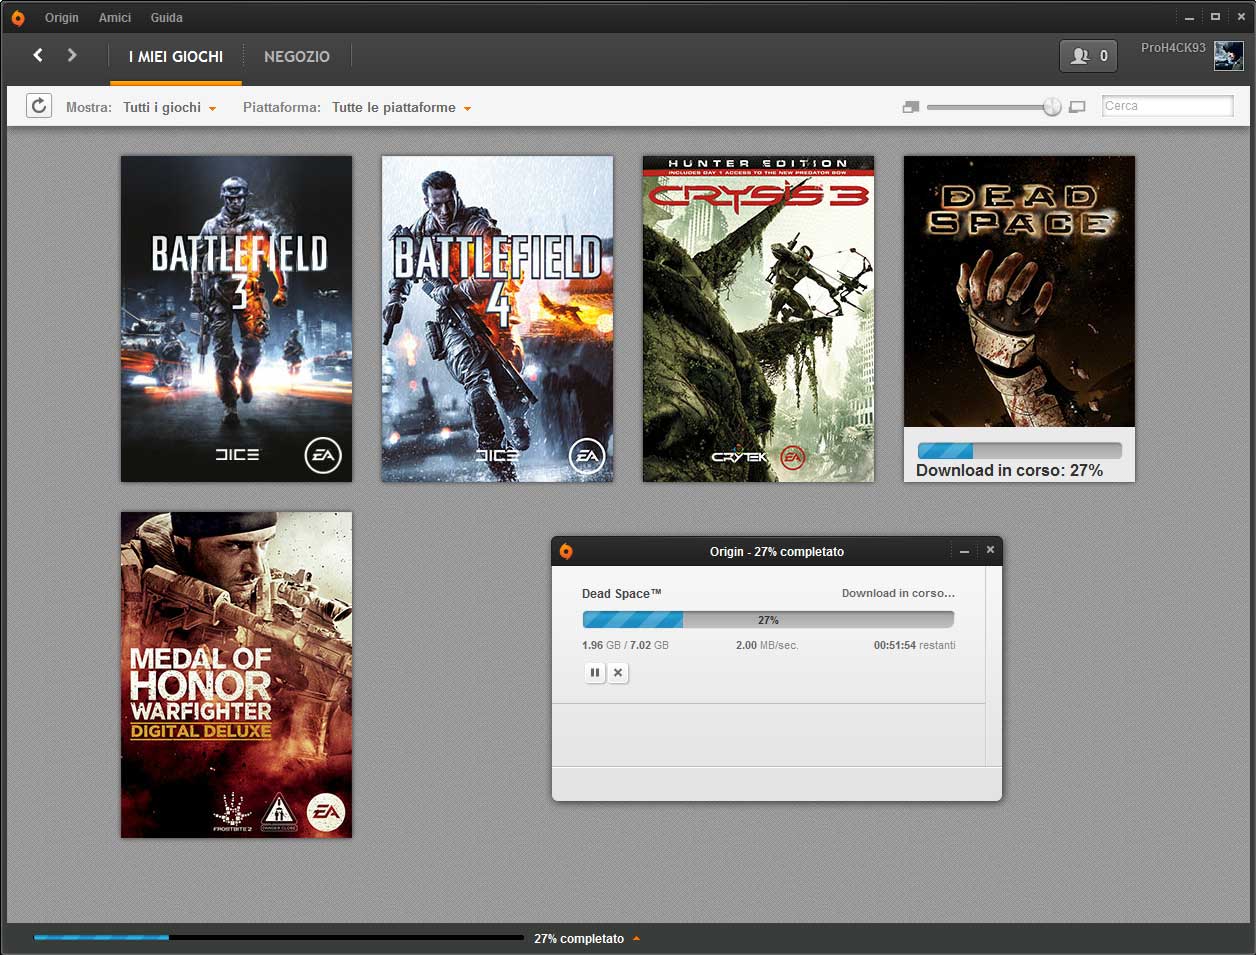Click the bottom status bar download progress
The width and height of the screenshot is (1256, 955).
[x=279, y=938]
